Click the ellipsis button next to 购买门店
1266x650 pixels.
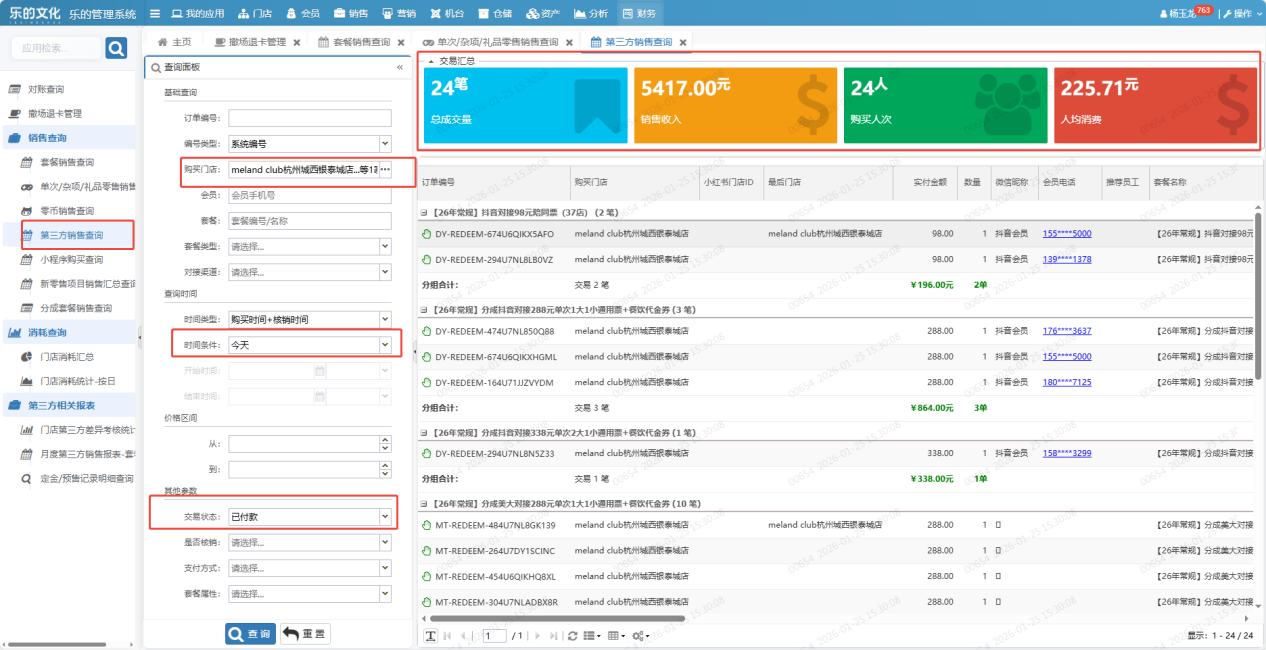click(x=385, y=170)
